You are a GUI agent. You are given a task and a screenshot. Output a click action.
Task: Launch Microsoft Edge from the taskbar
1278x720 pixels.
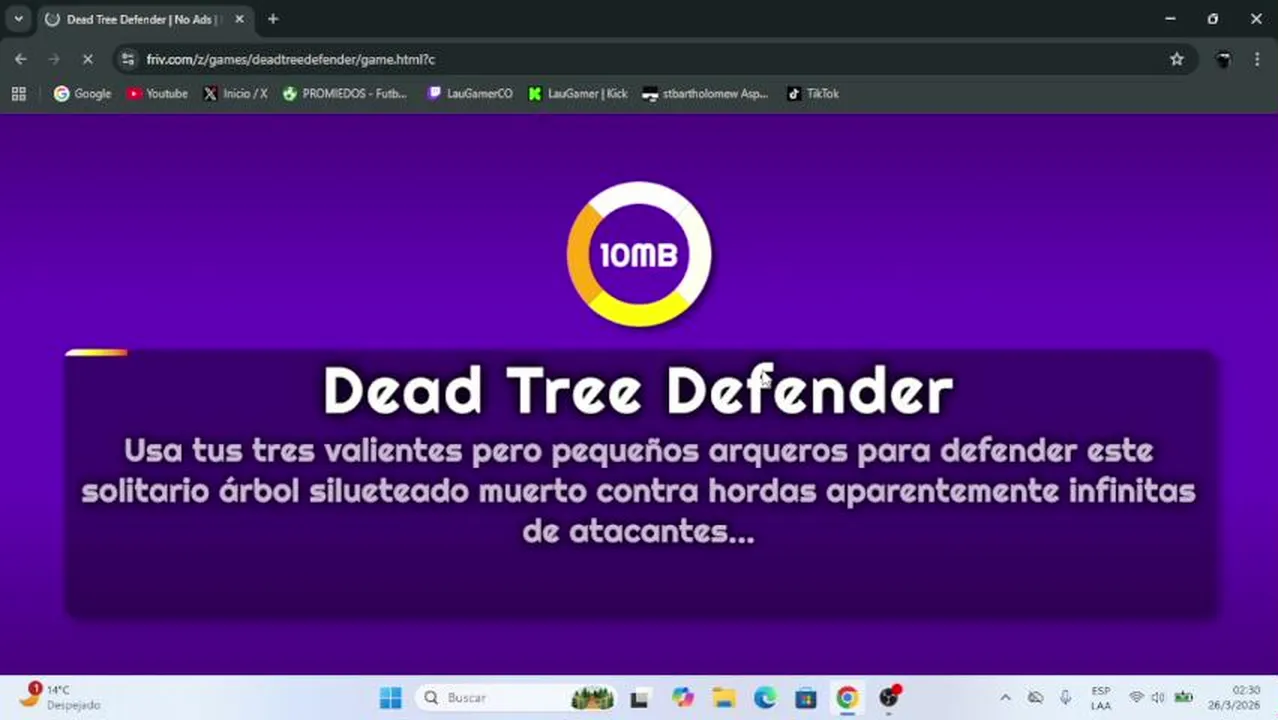click(x=765, y=698)
